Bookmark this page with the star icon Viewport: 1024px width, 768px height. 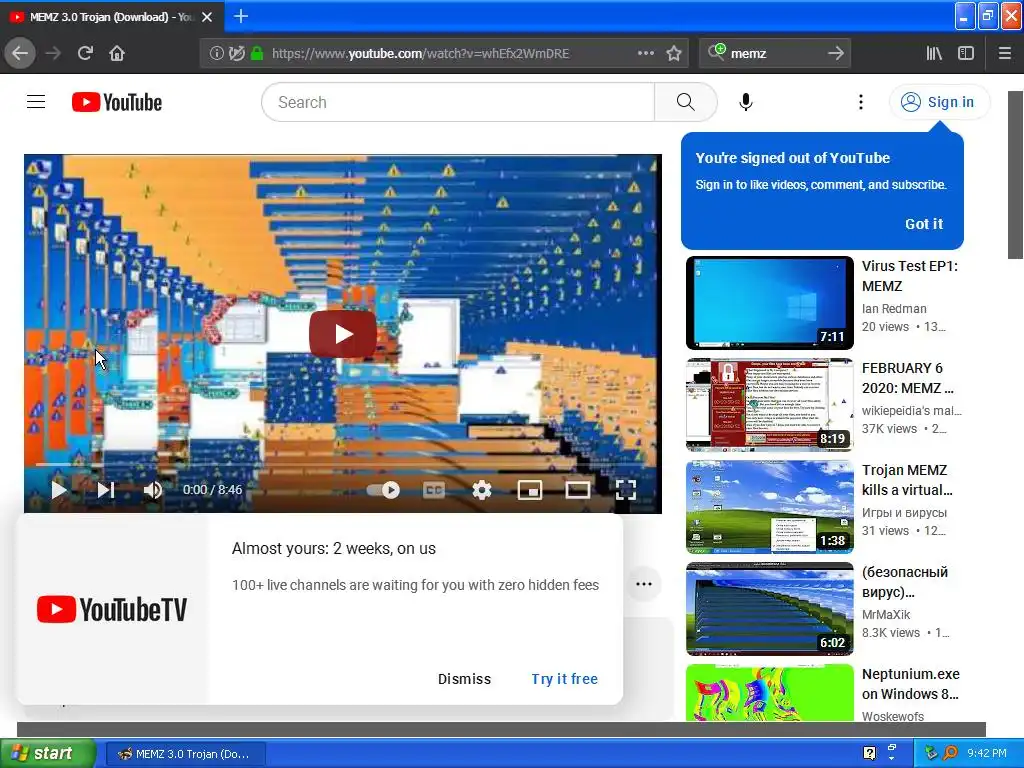coord(674,53)
